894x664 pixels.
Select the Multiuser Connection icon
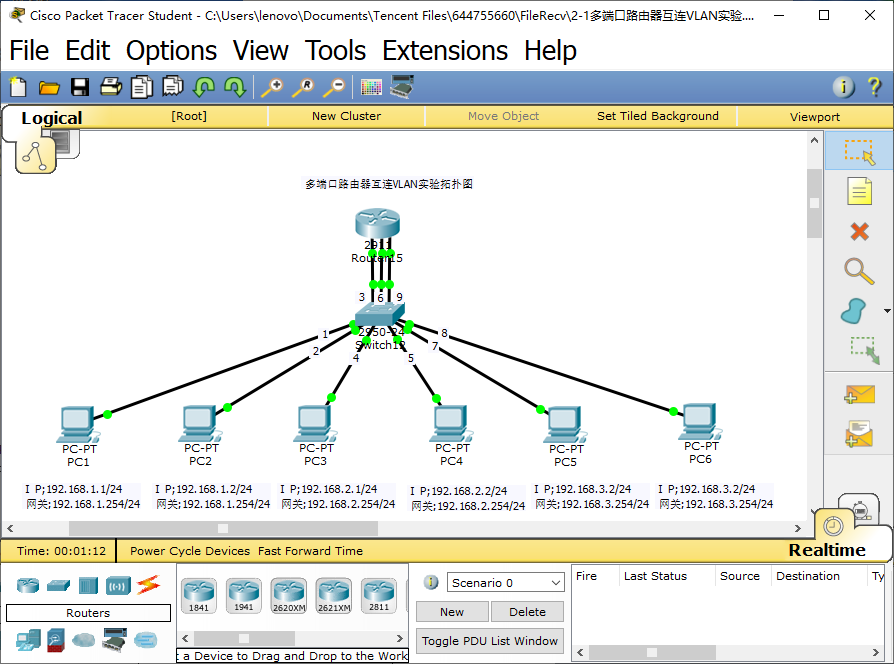point(145,640)
